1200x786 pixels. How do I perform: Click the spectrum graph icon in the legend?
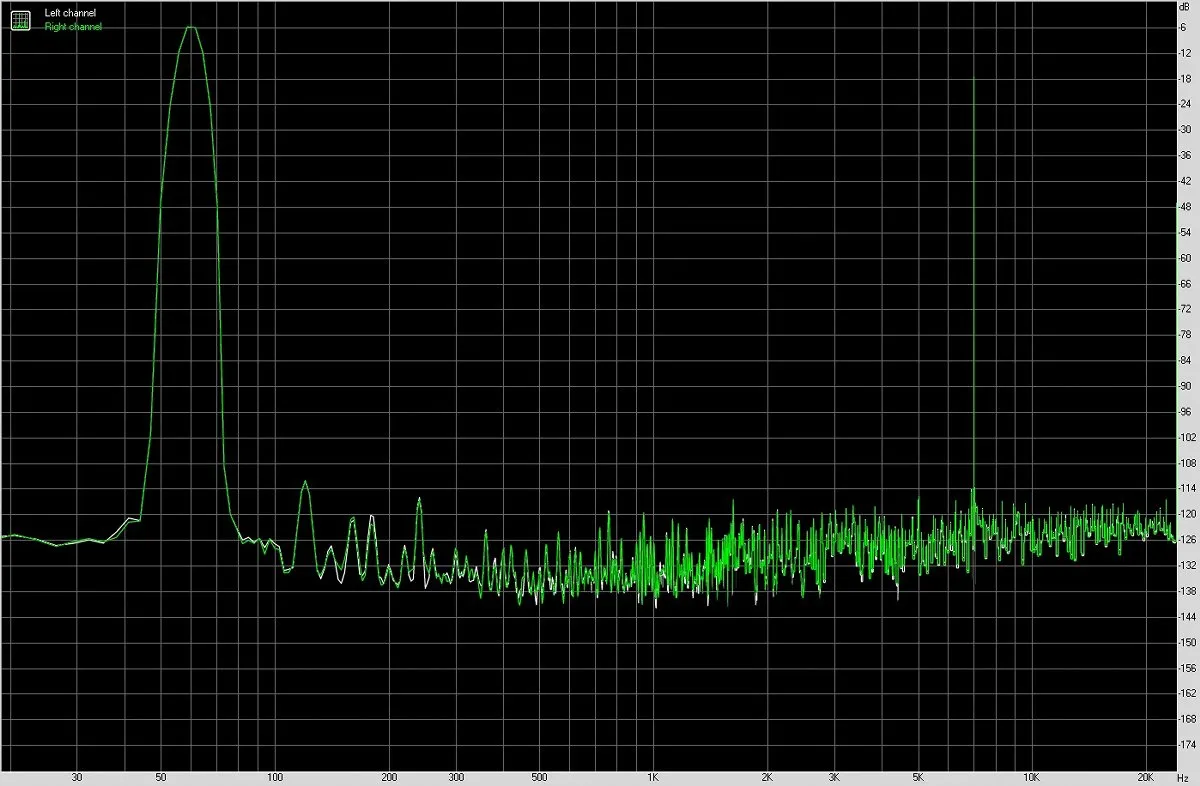pyautogui.click(x=21, y=20)
